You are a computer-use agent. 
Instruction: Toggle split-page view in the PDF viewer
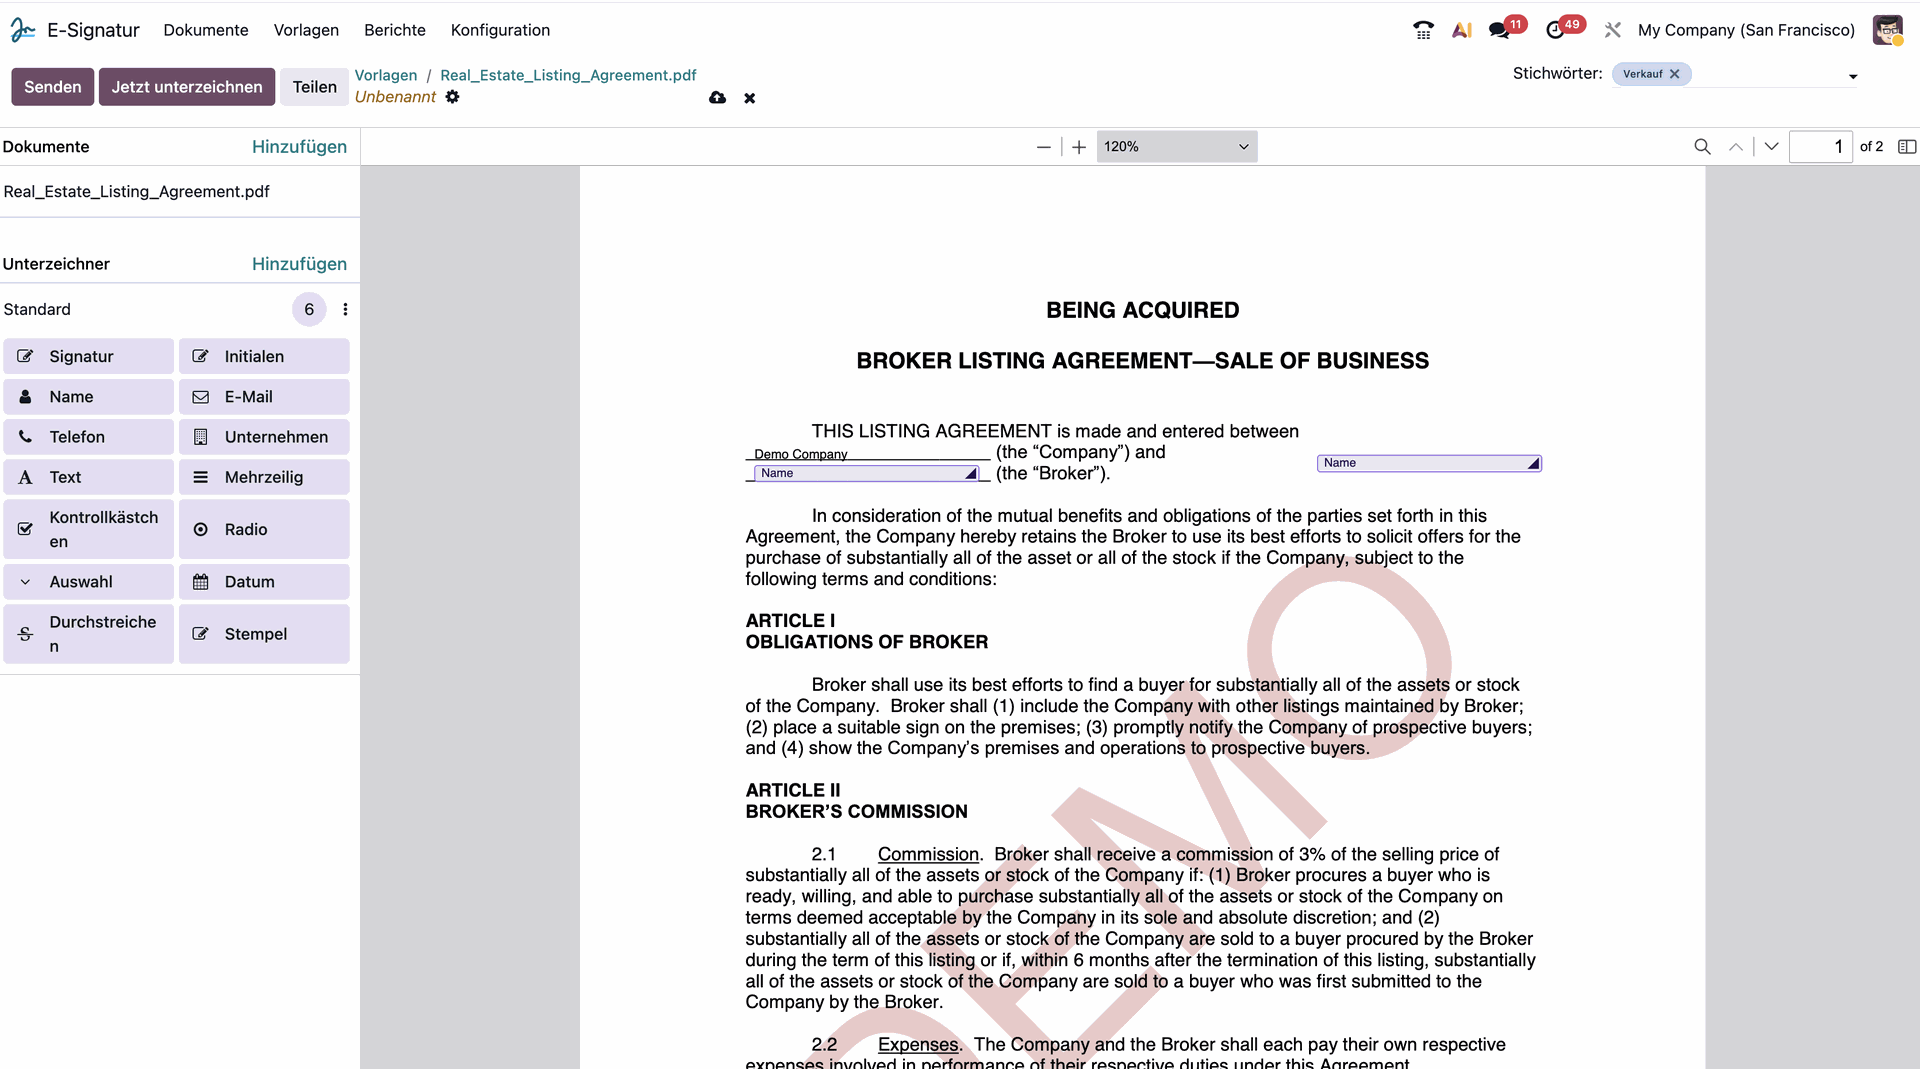[x=1905, y=146]
